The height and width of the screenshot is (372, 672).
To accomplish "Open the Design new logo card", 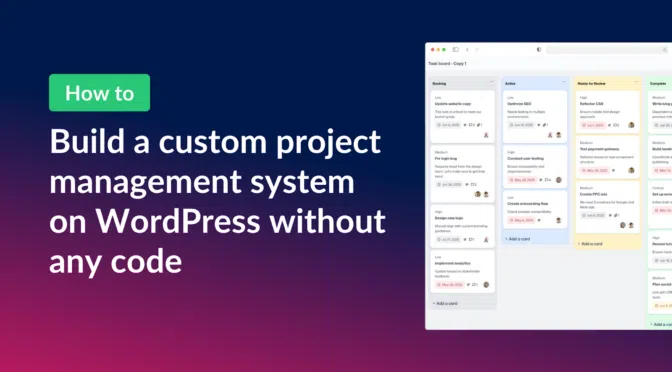I will click(462, 226).
